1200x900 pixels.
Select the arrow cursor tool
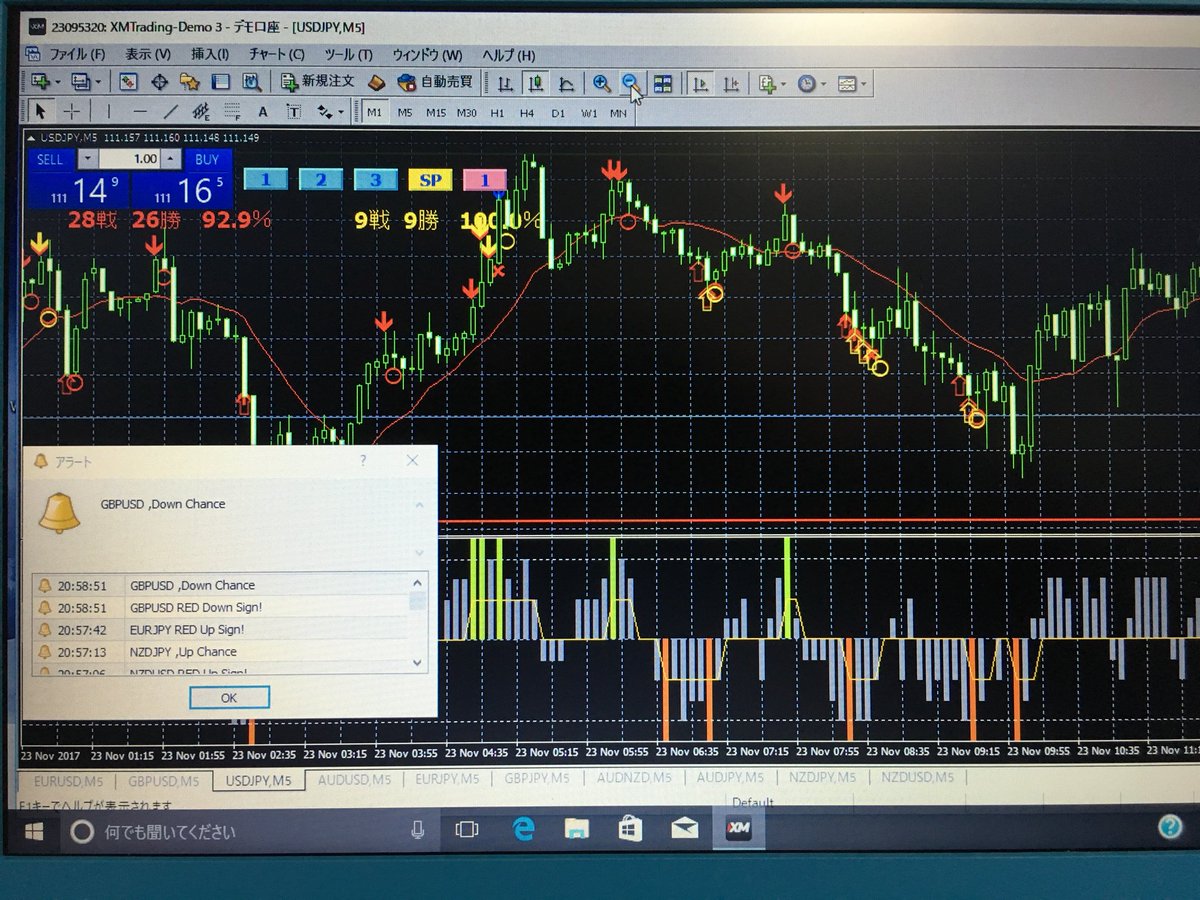coord(42,111)
